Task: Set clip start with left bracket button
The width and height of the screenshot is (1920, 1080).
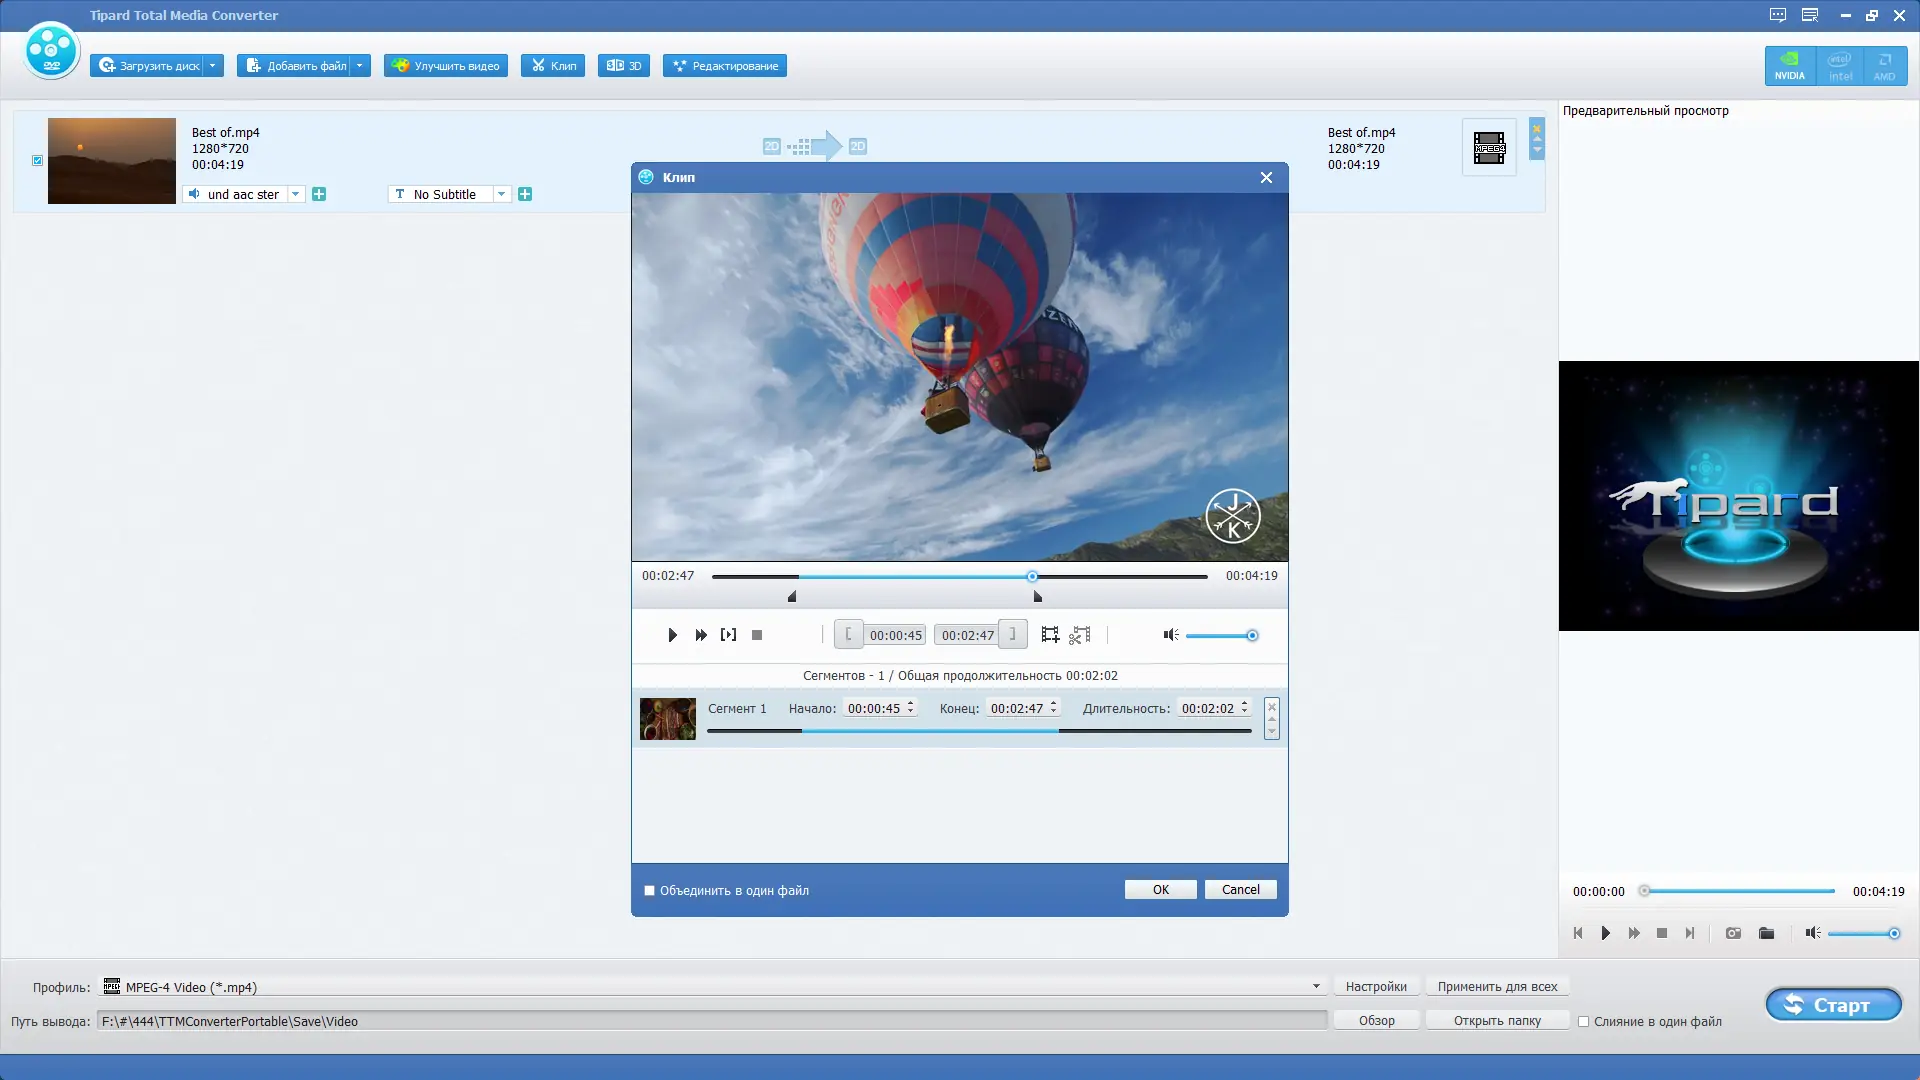Action: [848, 634]
